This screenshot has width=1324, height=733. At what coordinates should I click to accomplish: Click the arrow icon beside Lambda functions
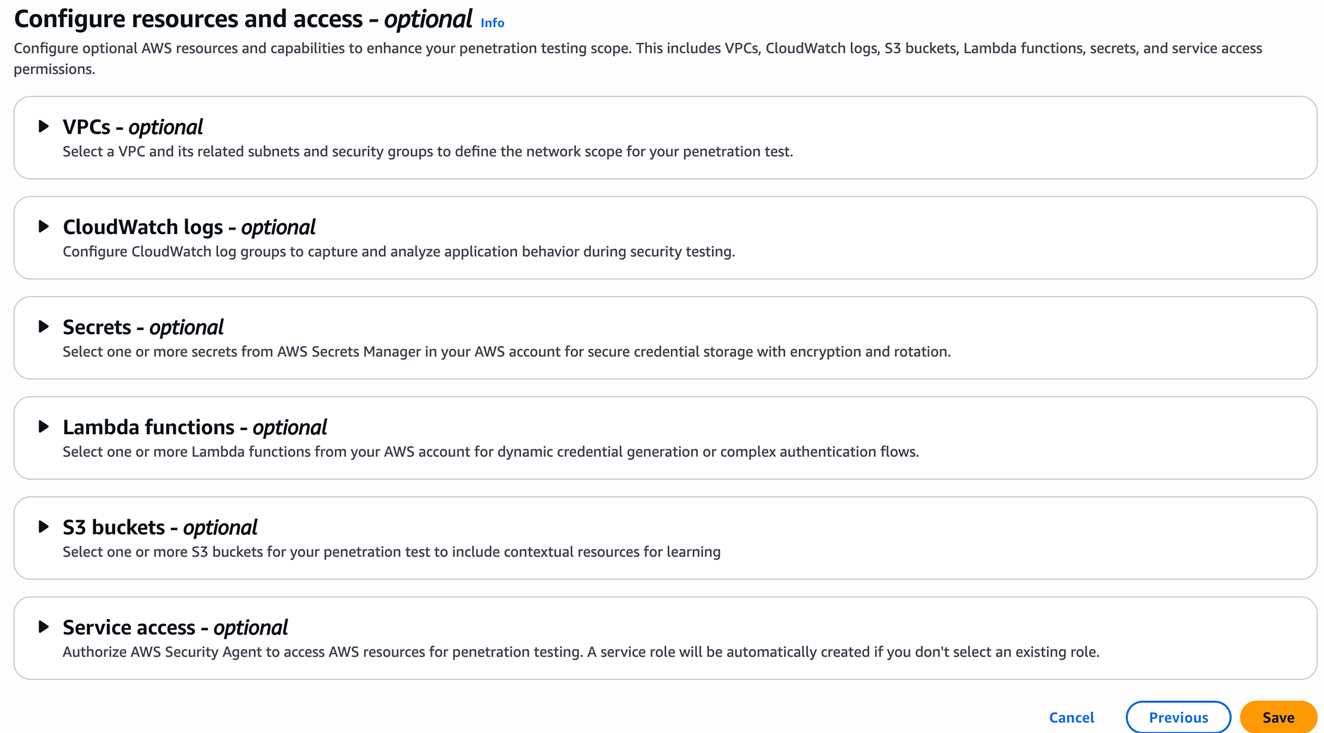point(44,427)
